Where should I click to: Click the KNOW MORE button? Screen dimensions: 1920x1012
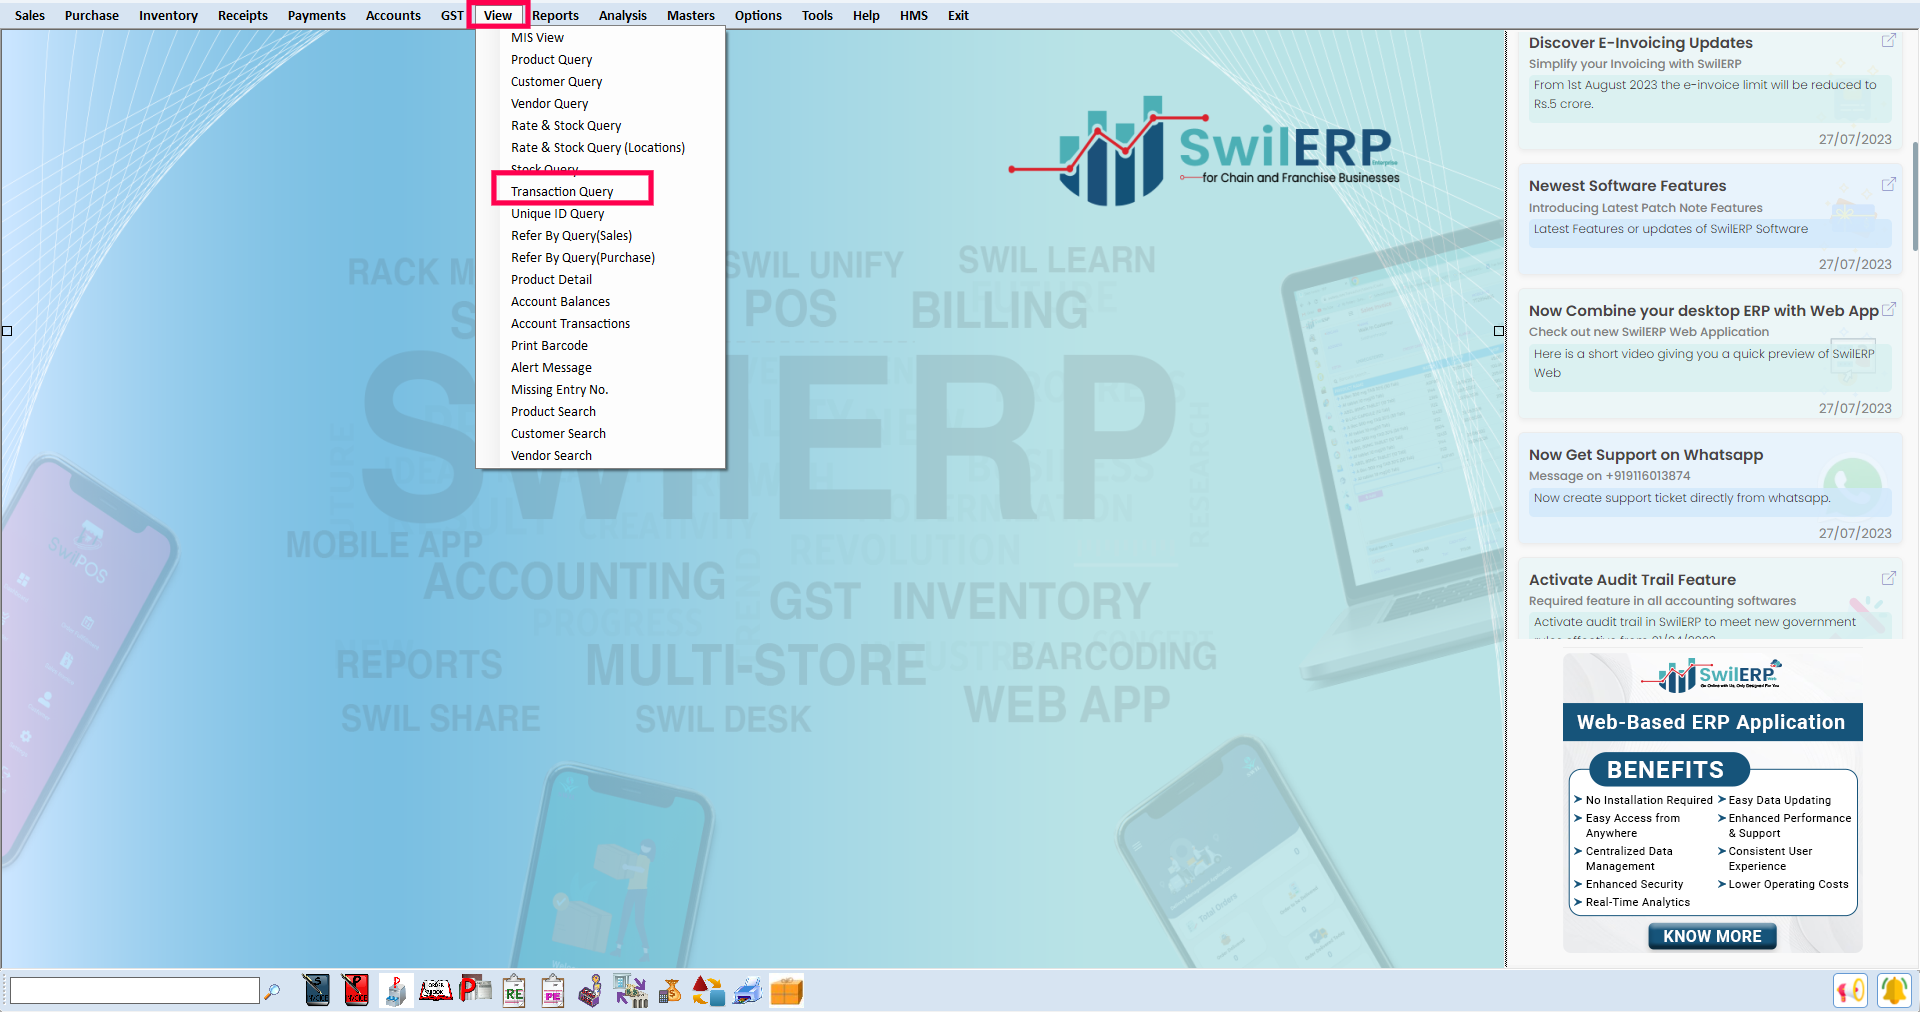pos(1712,936)
